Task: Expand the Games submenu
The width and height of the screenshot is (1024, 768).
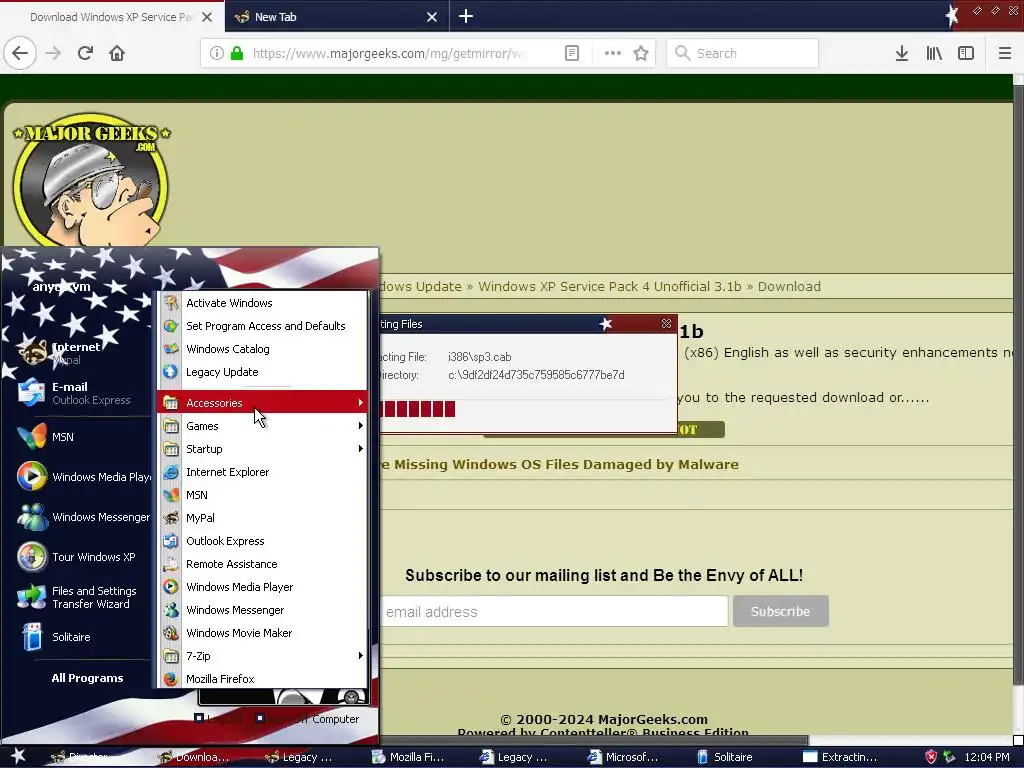Action: (x=262, y=426)
